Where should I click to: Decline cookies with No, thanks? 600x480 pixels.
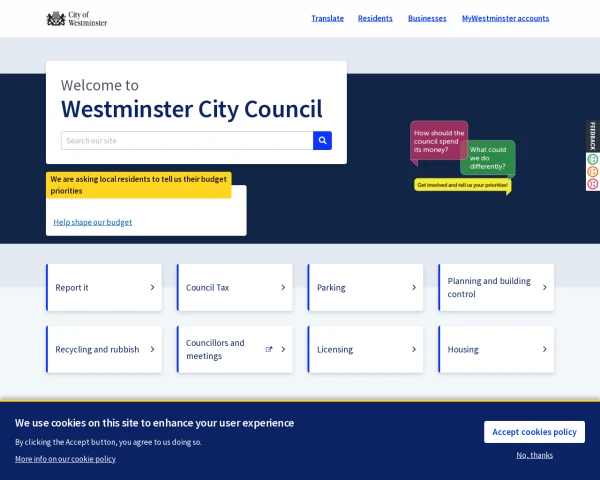coord(535,455)
